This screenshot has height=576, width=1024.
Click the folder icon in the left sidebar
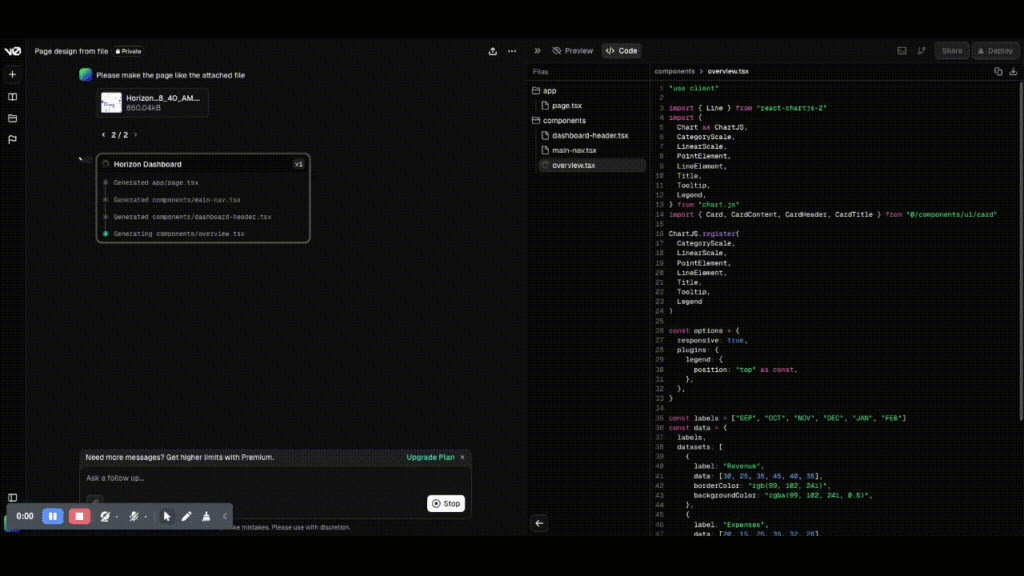(12, 119)
